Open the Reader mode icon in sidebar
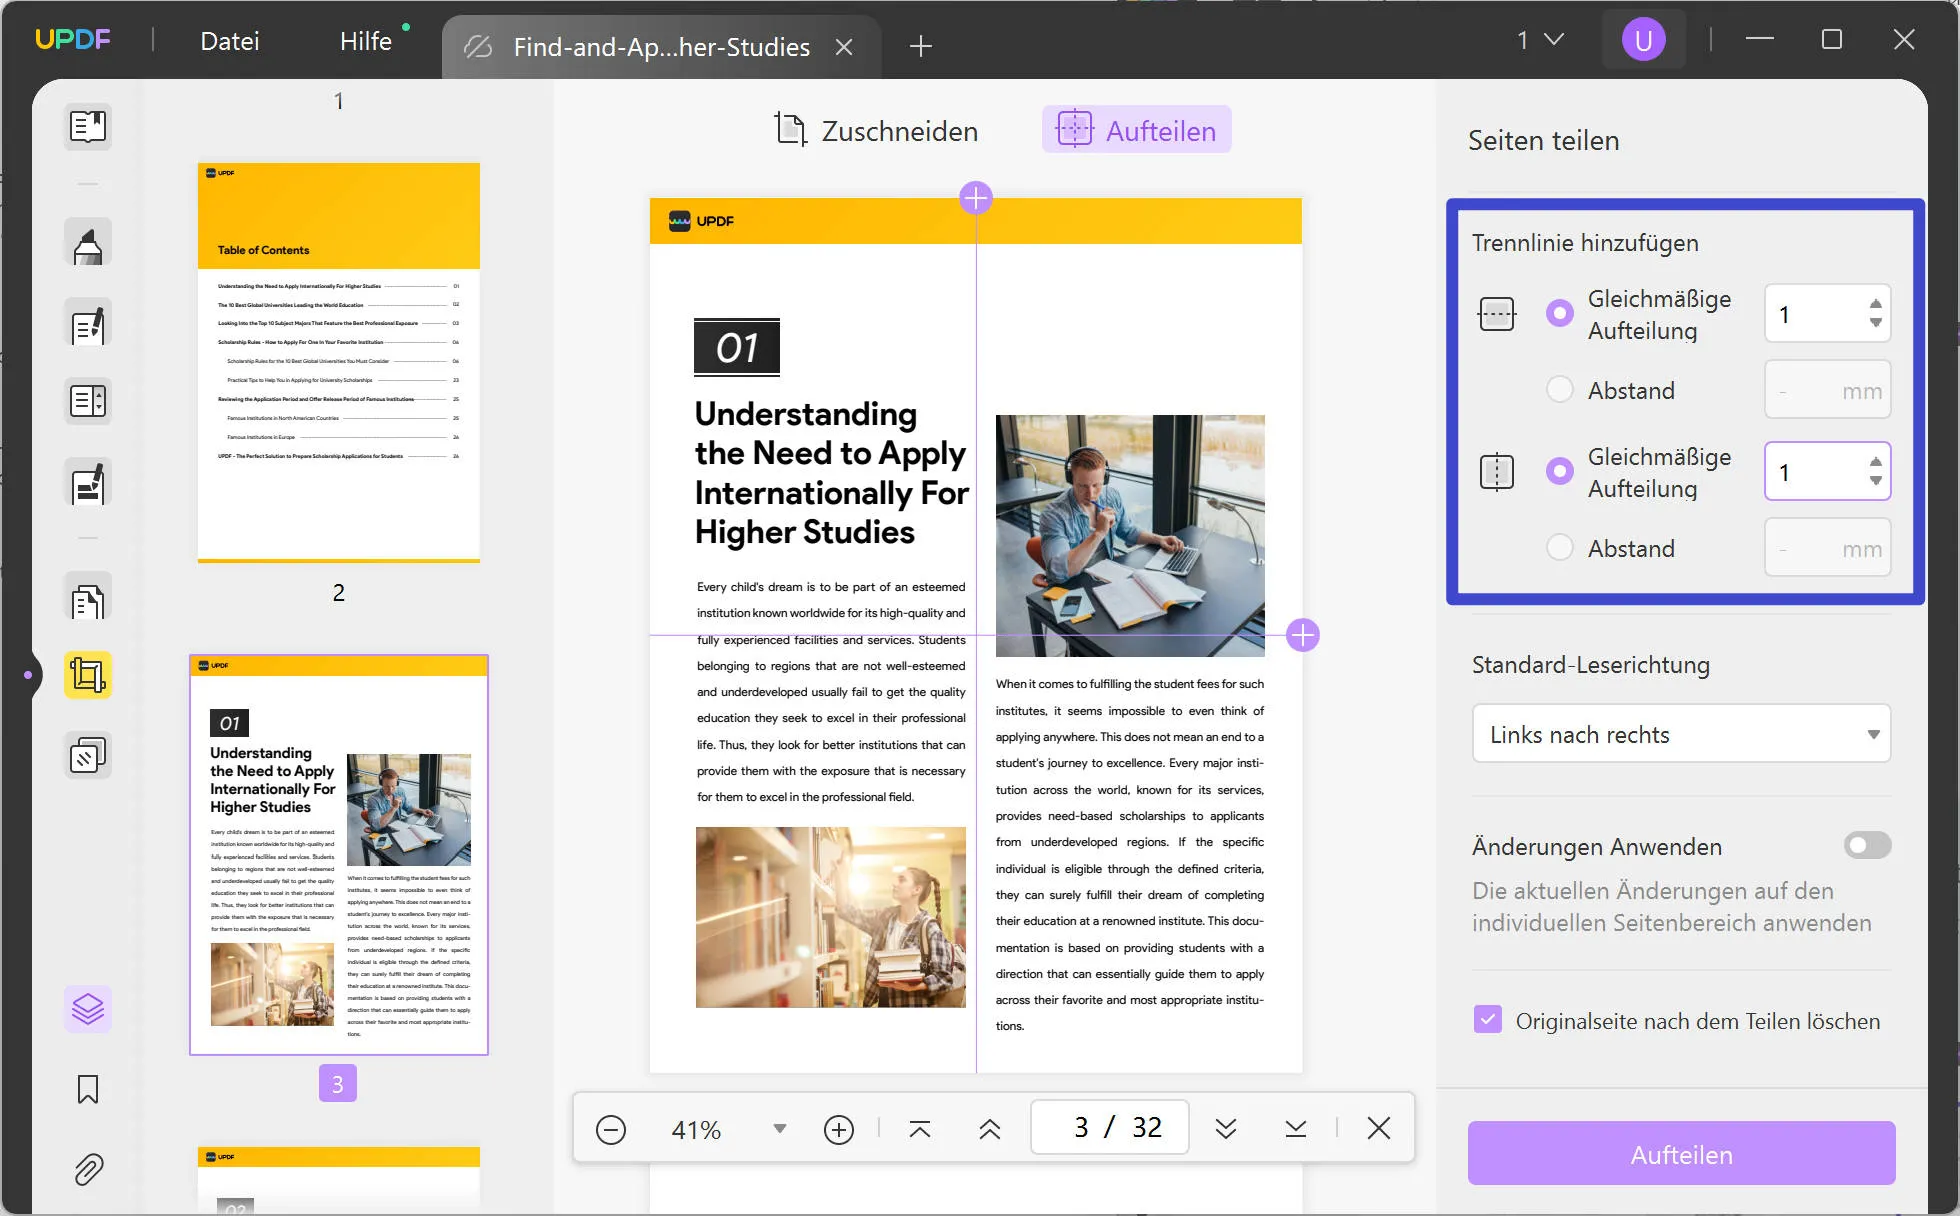This screenshot has height=1216, width=1960. click(88, 126)
